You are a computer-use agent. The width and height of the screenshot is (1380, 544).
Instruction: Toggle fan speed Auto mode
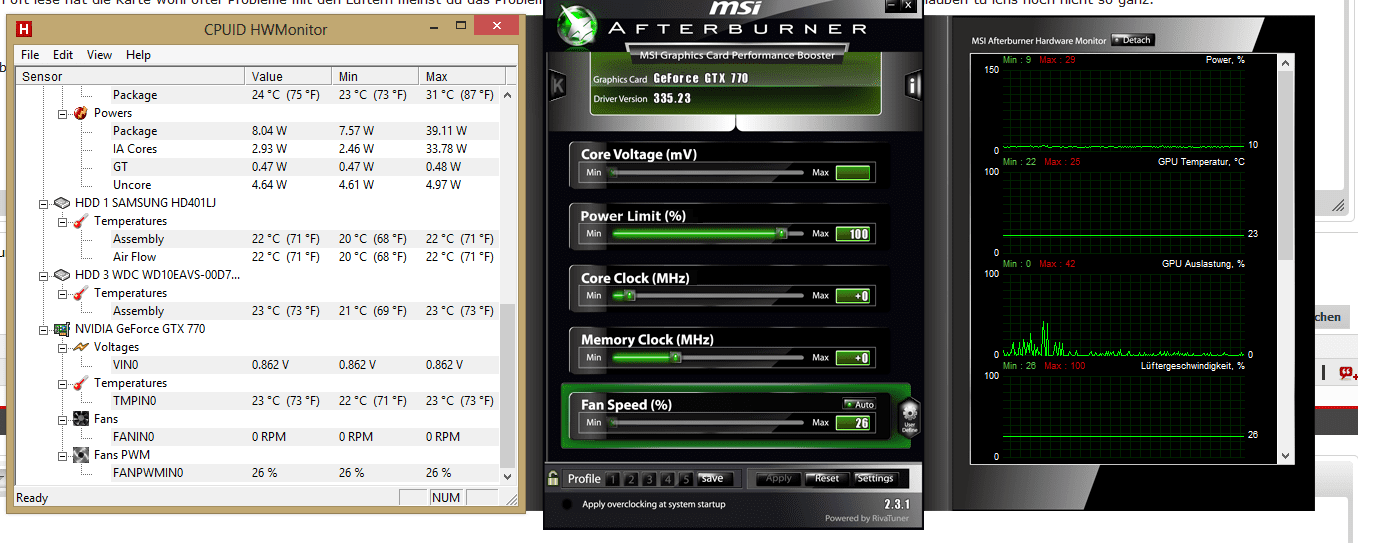[859, 405]
